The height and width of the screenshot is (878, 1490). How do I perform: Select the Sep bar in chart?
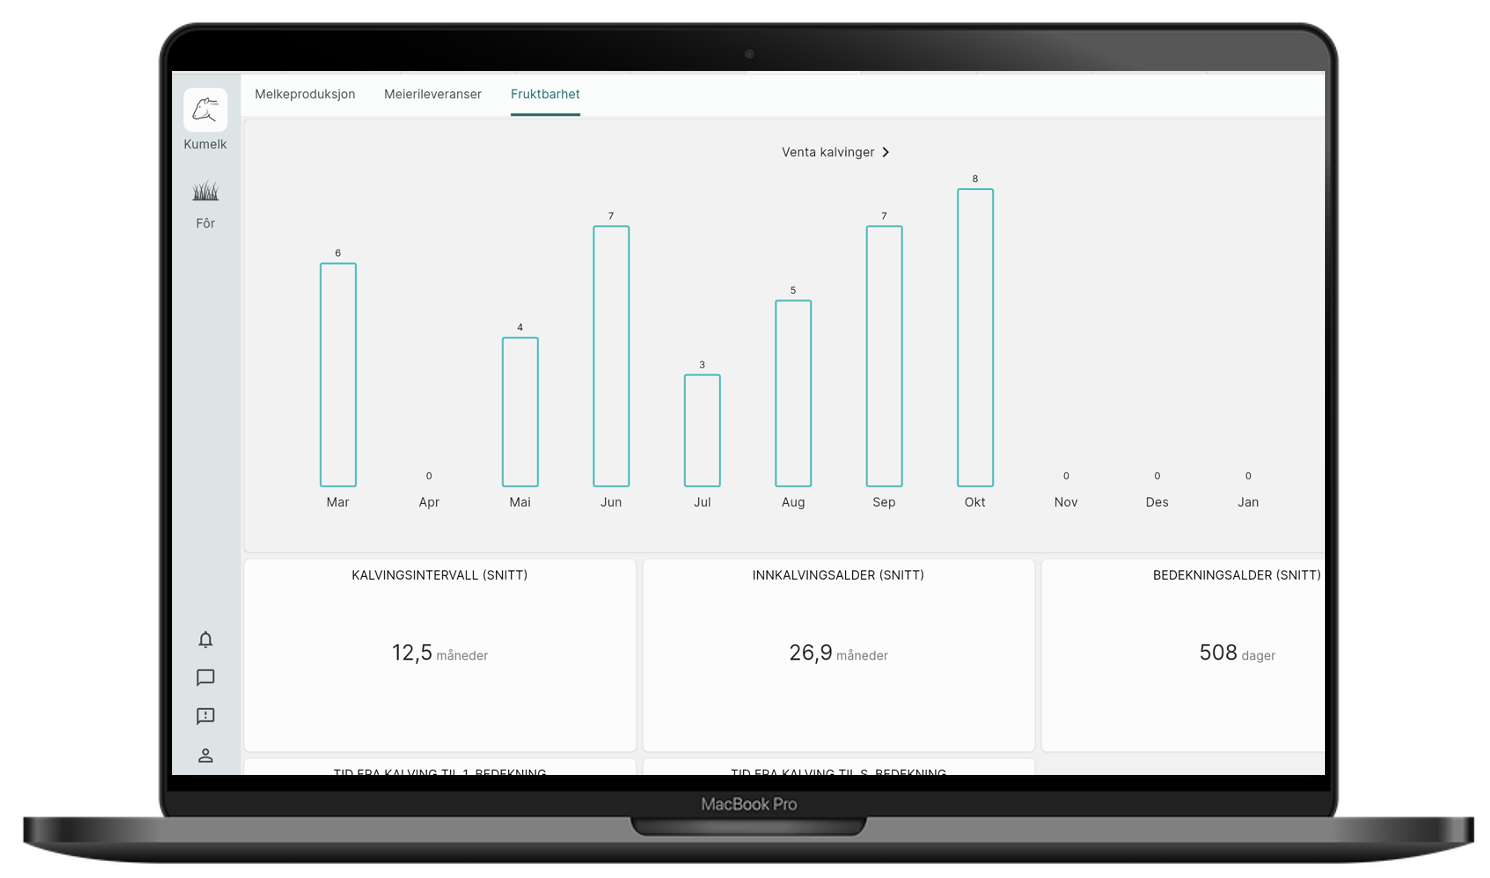click(884, 356)
